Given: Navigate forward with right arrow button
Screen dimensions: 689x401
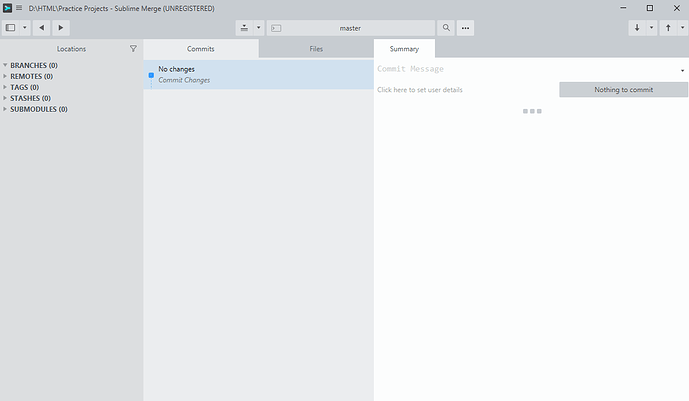Looking at the screenshot, I should point(61,28).
